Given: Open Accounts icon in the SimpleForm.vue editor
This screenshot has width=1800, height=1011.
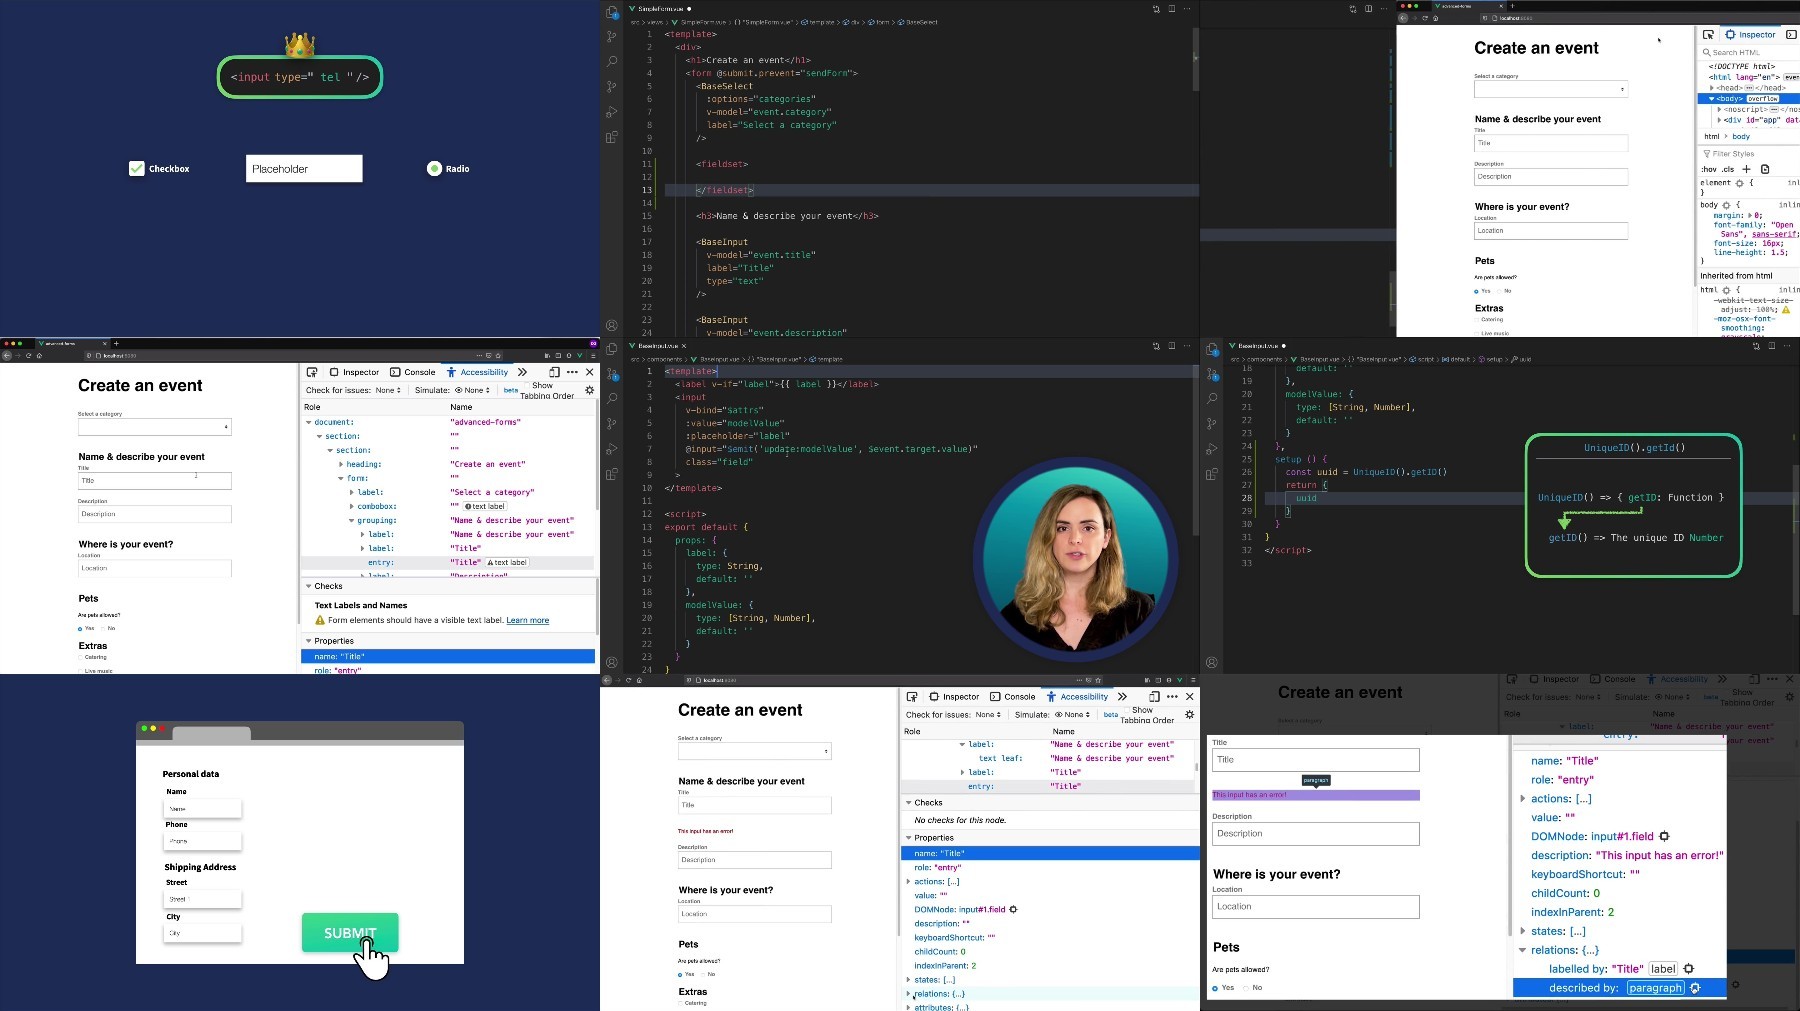Looking at the screenshot, I should (x=612, y=325).
